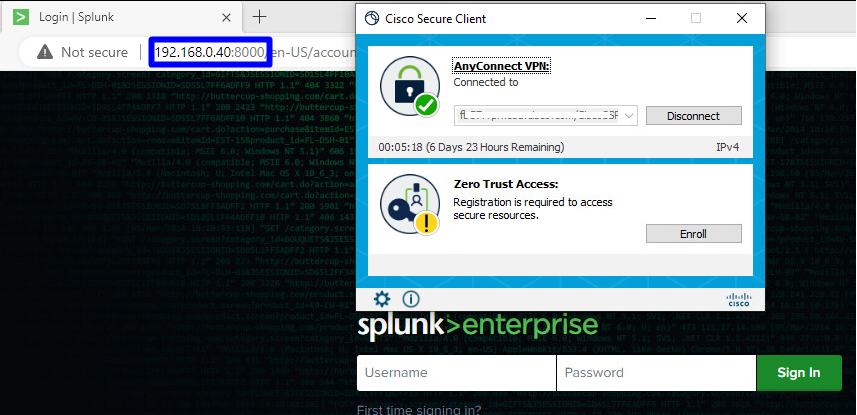Screen dimensions: 857x415
Task: Enroll in Zero Trust Access
Action: [x=694, y=233]
